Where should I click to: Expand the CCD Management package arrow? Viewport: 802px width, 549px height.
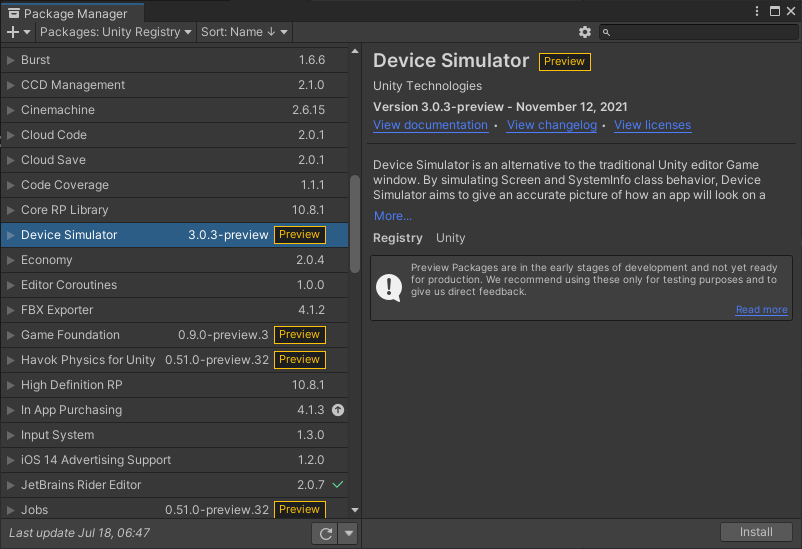coord(10,85)
